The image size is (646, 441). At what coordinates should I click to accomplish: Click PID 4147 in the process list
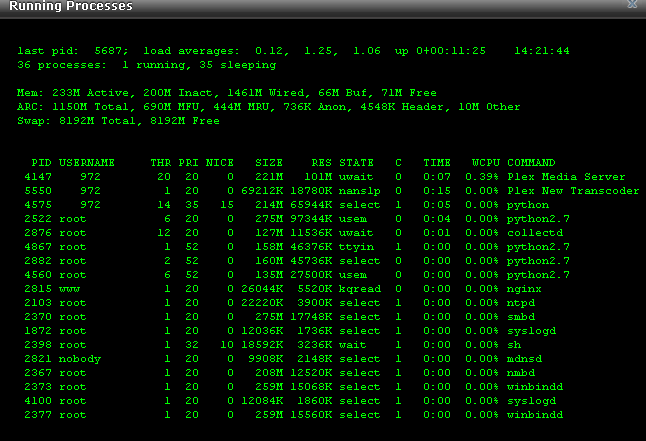38,176
